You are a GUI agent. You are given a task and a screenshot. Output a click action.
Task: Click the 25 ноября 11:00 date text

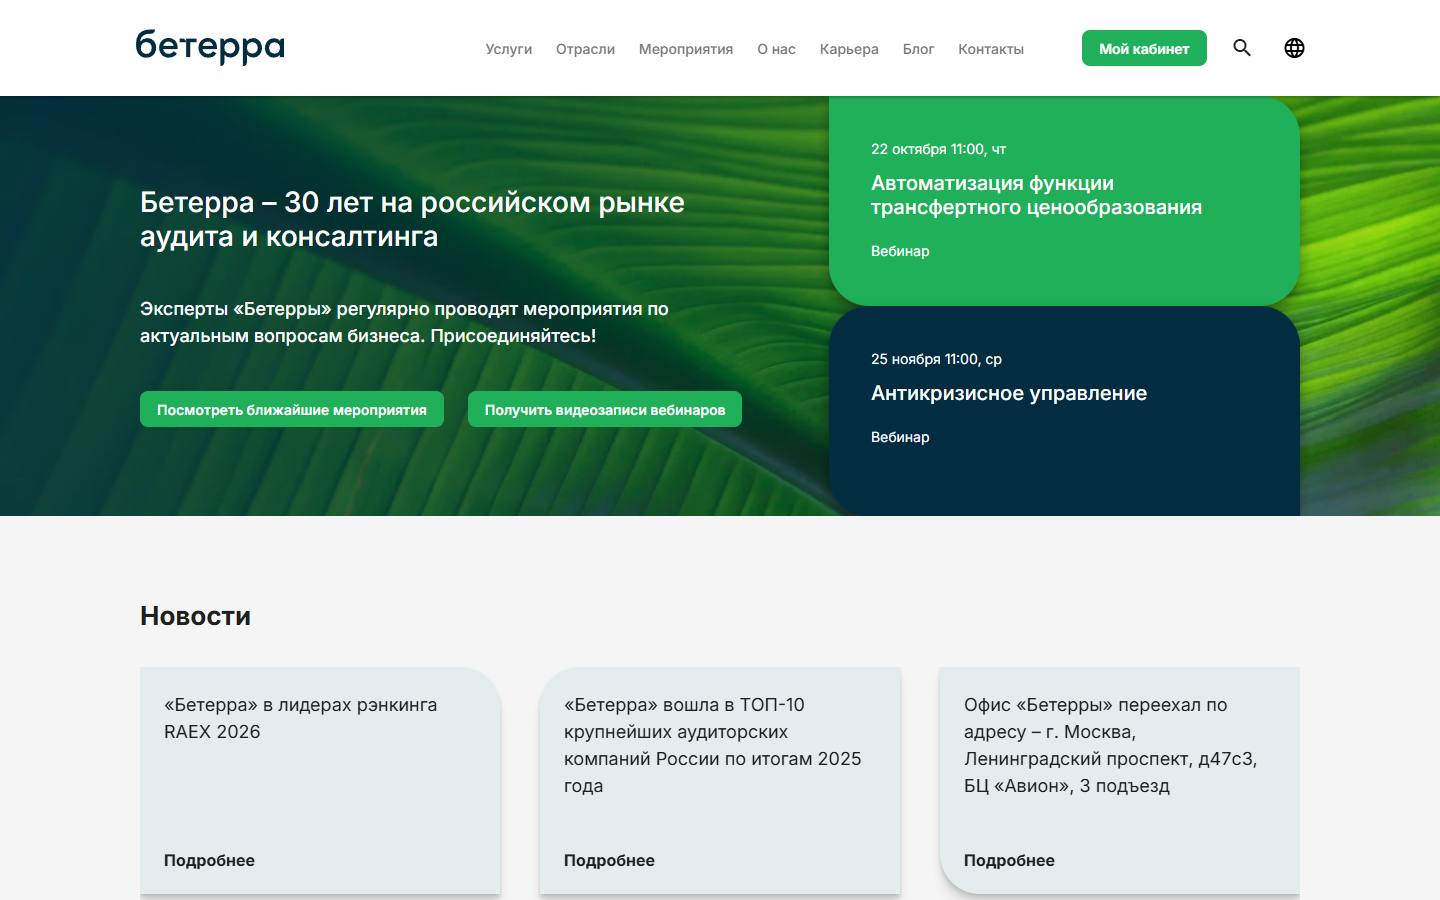tap(936, 359)
